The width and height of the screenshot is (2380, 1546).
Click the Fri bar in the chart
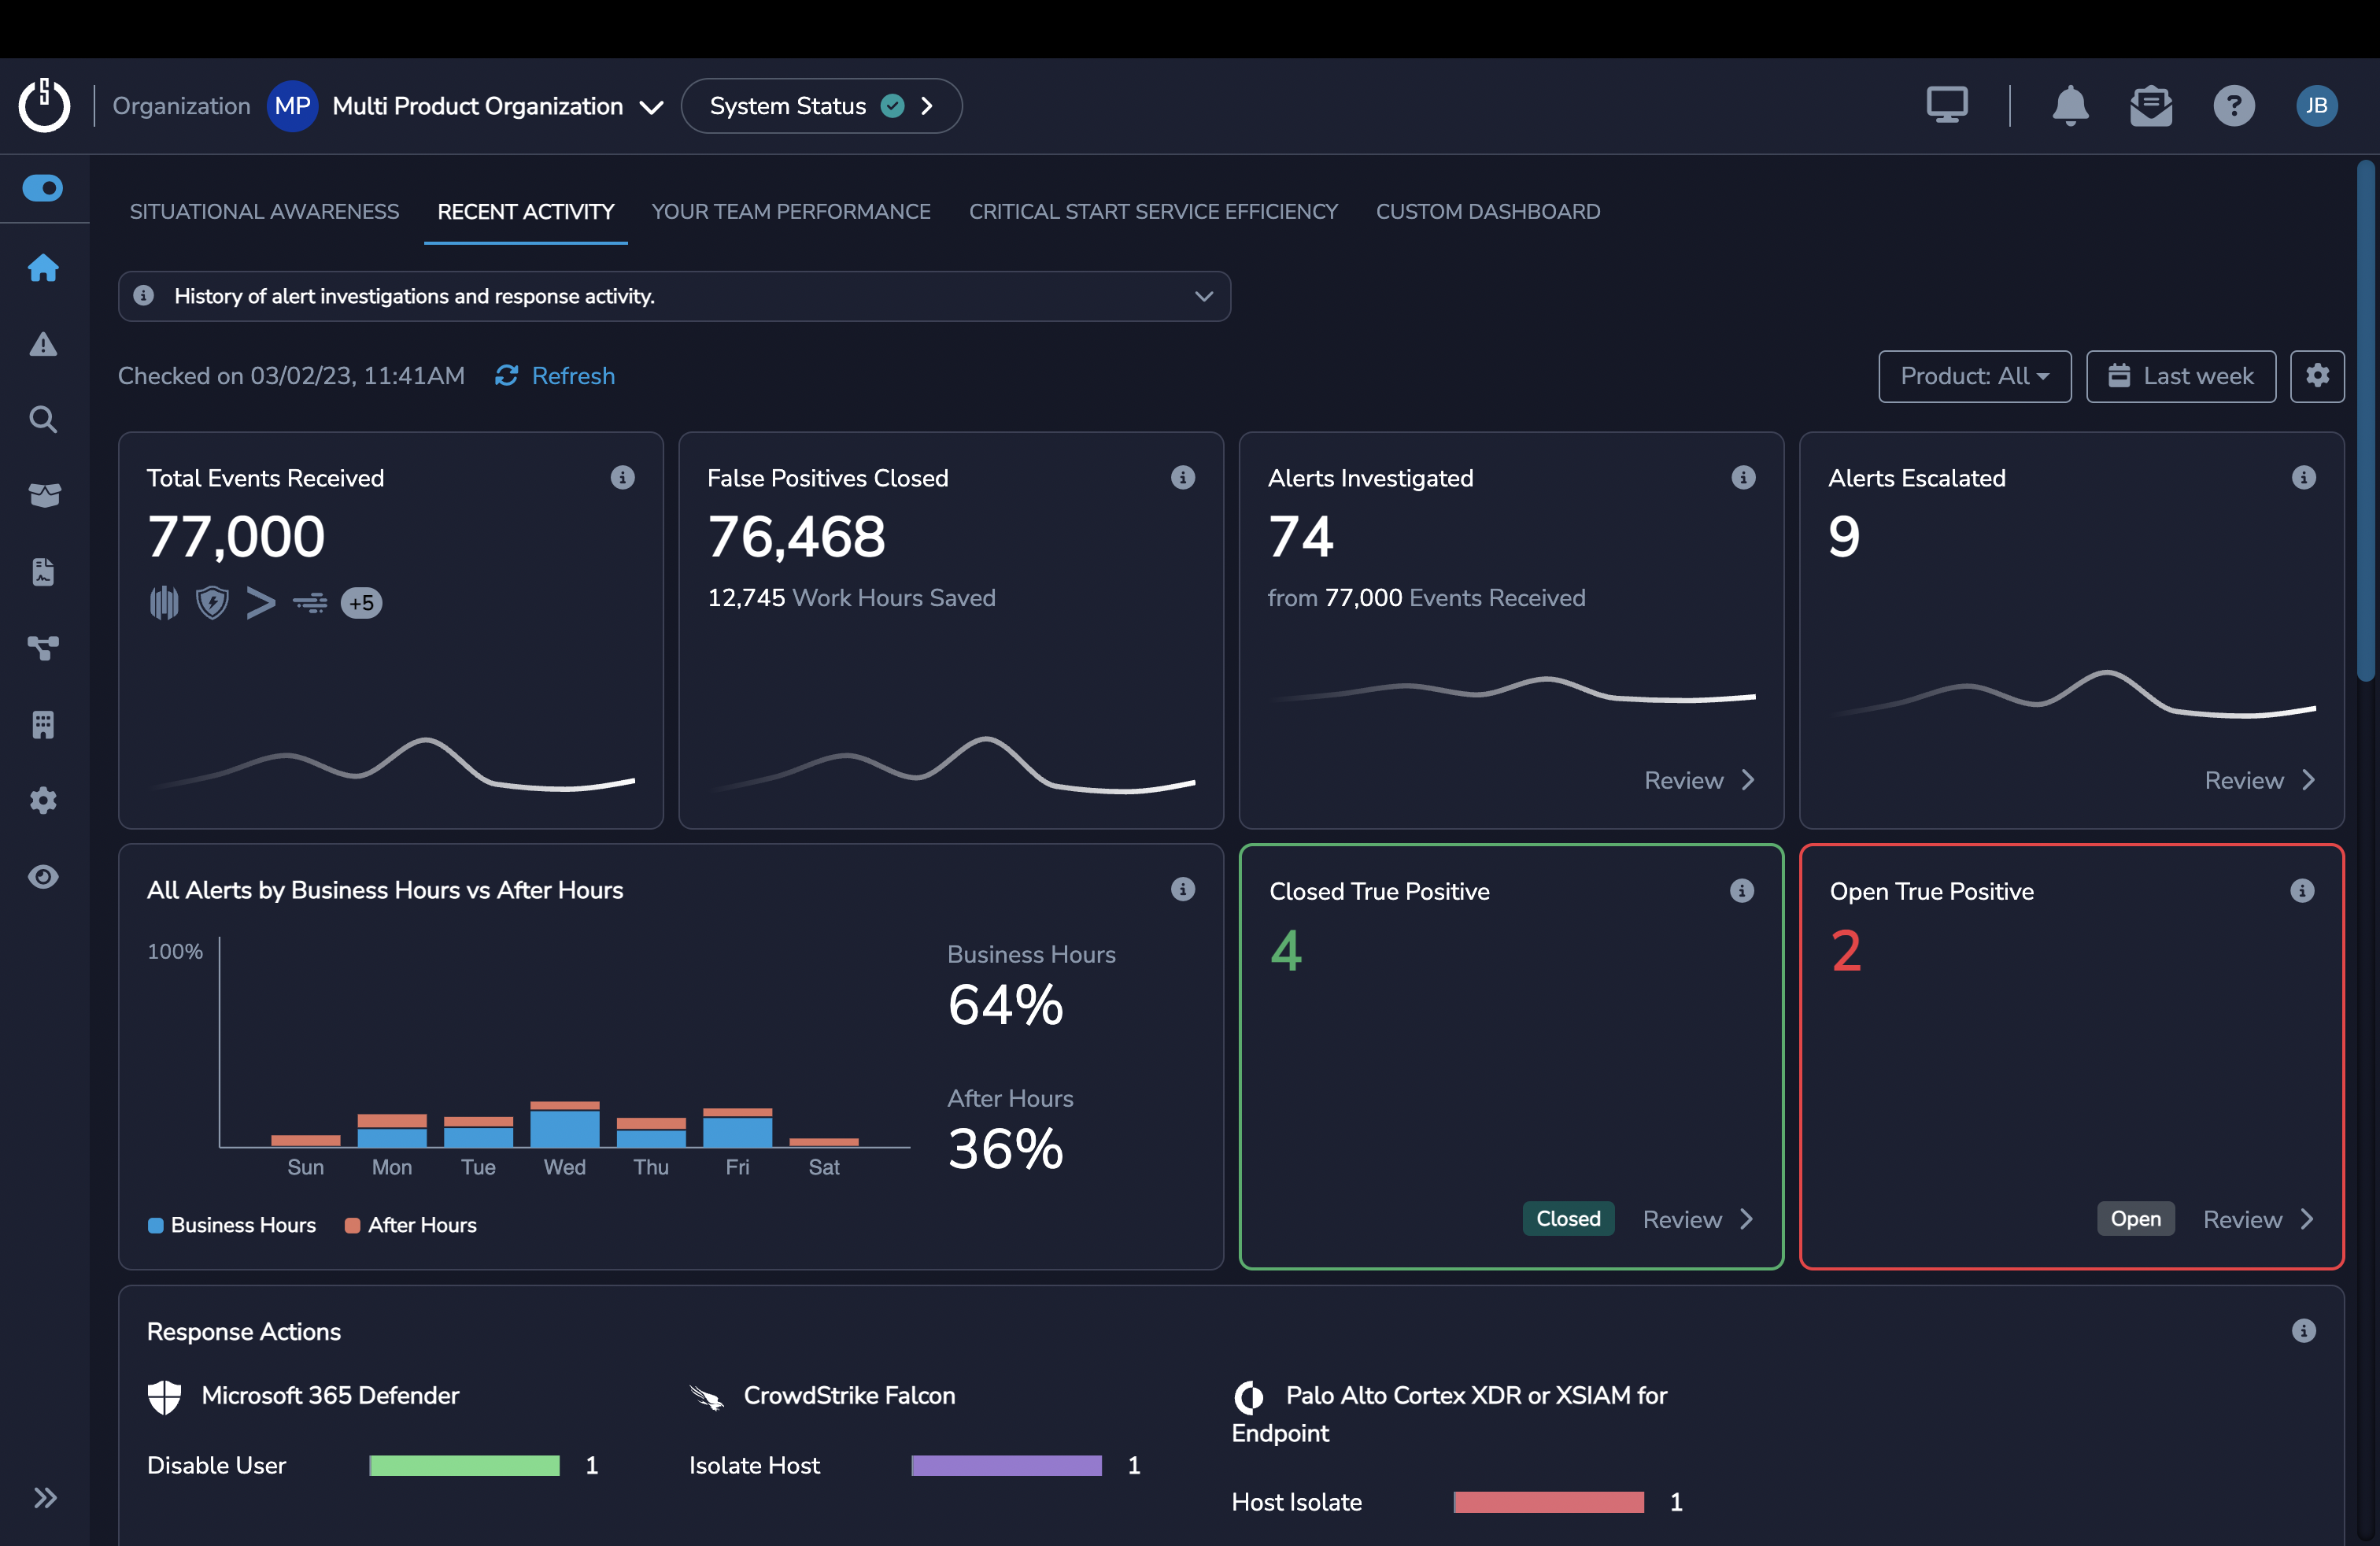pos(737,1127)
